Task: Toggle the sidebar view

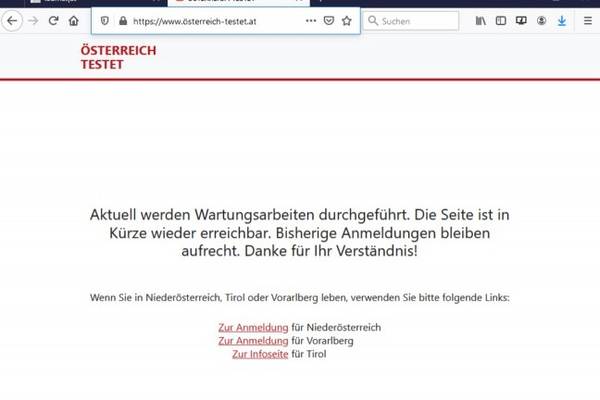Action: pyautogui.click(x=500, y=20)
